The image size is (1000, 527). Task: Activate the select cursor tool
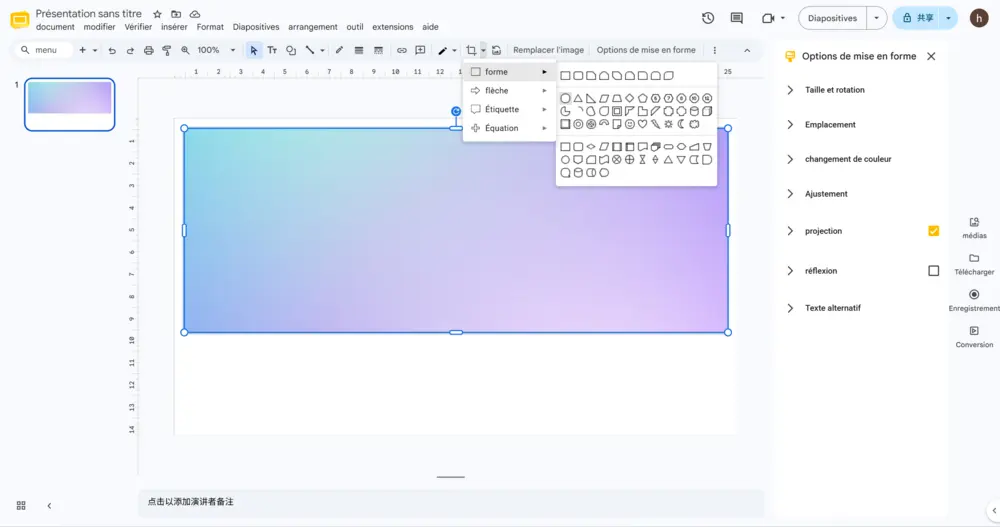tap(254, 50)
